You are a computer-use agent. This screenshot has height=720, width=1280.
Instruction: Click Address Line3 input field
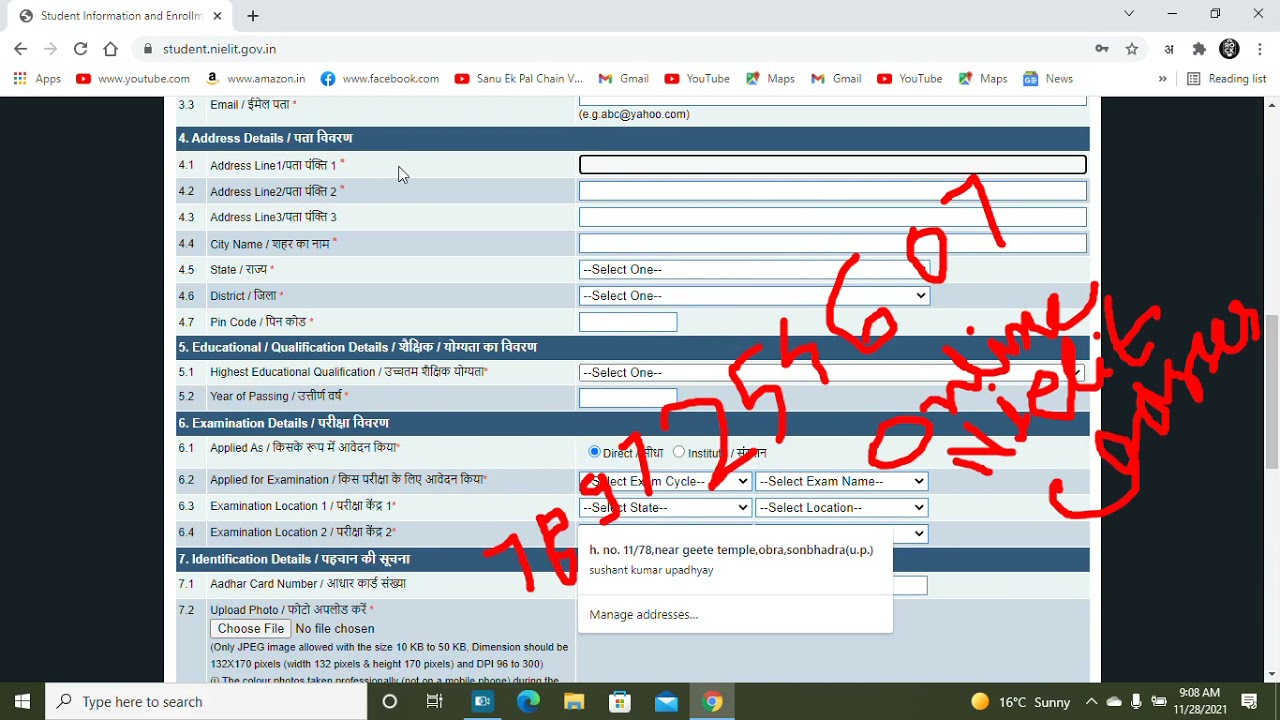(x=832, y=216)
